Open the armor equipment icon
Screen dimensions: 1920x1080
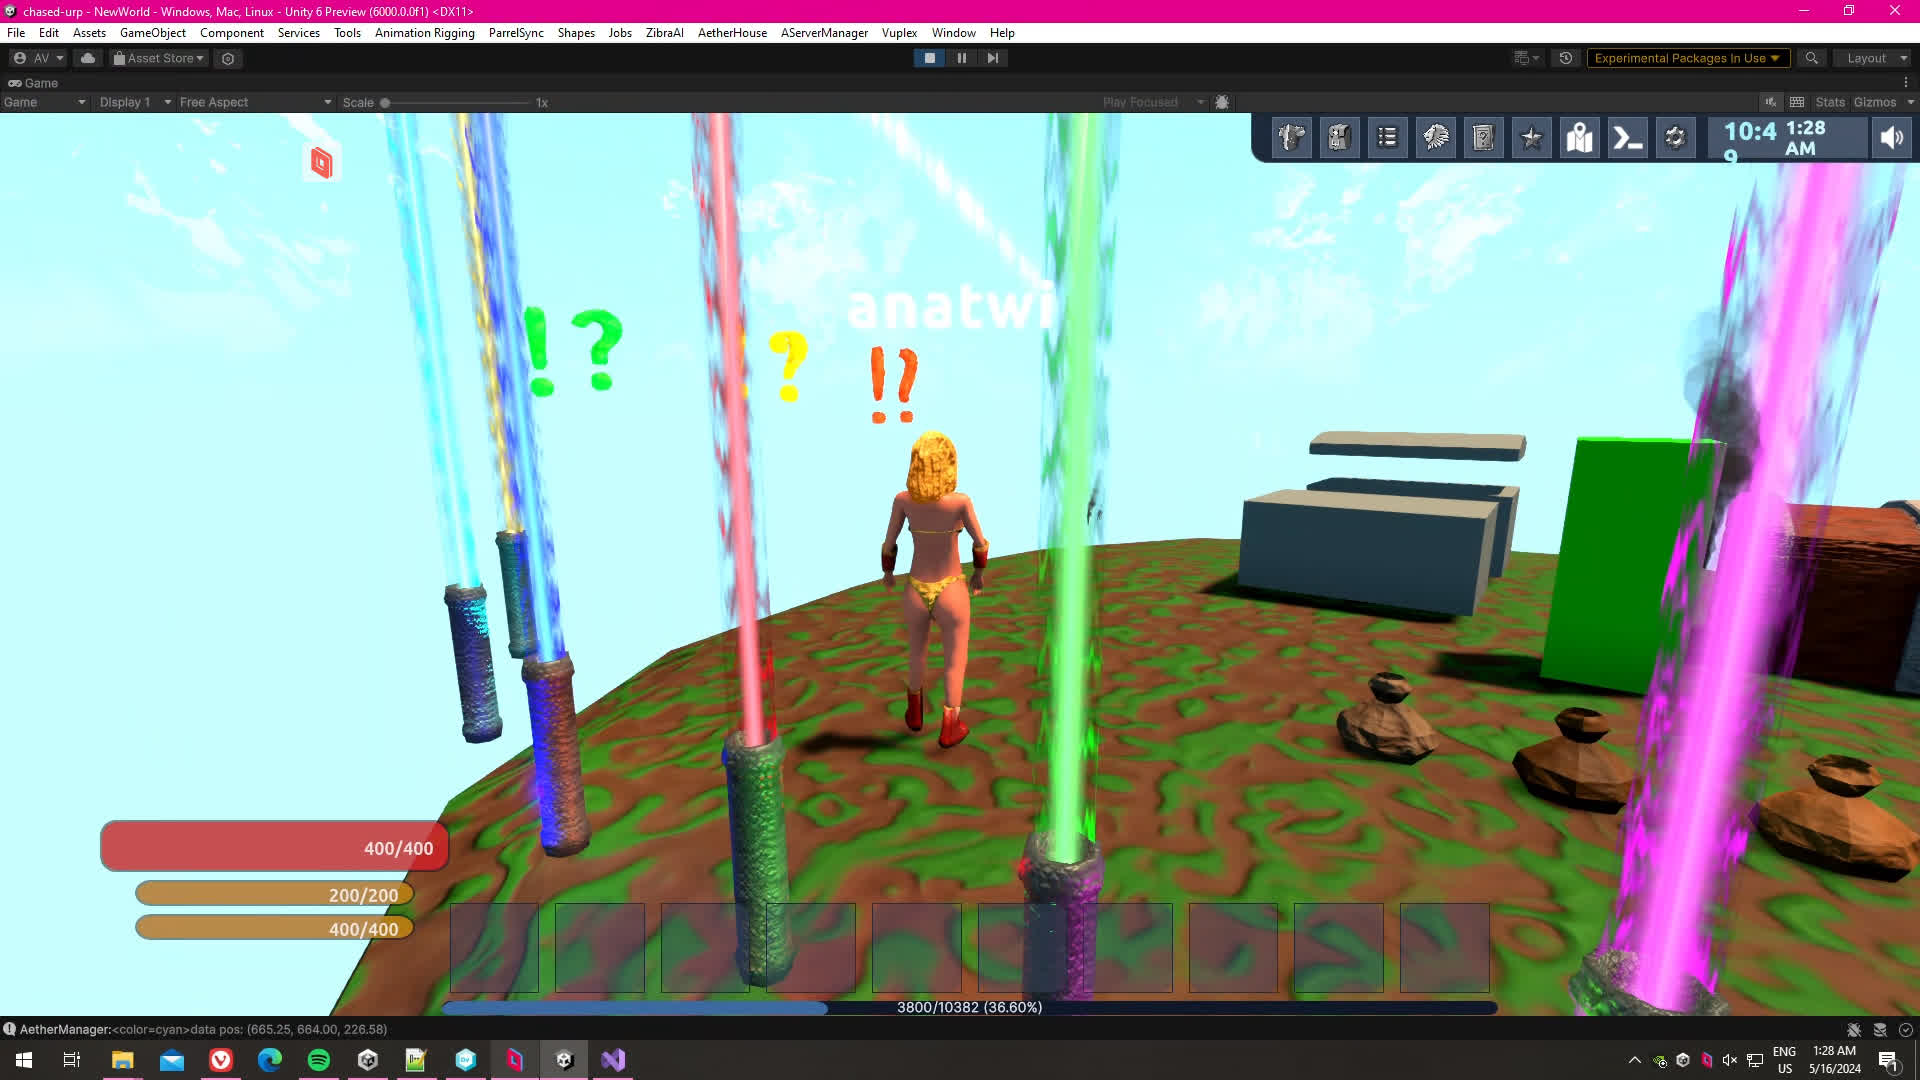(1291, 138)
